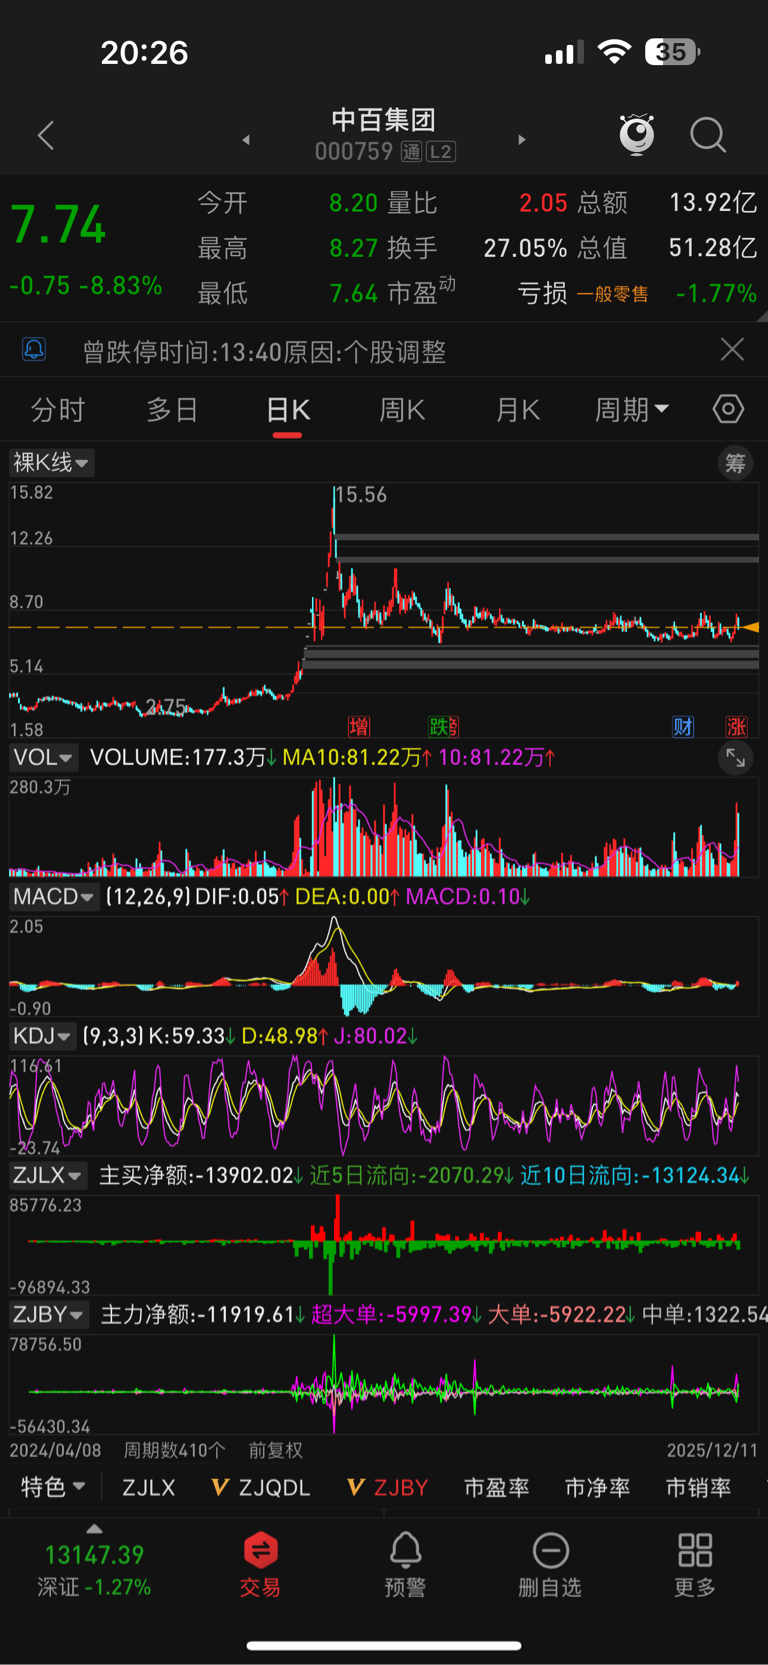Open the KDJ indicator dropdown
Image resolution: width=768 pixels, height=1665 pixels.
point(43,1036)
